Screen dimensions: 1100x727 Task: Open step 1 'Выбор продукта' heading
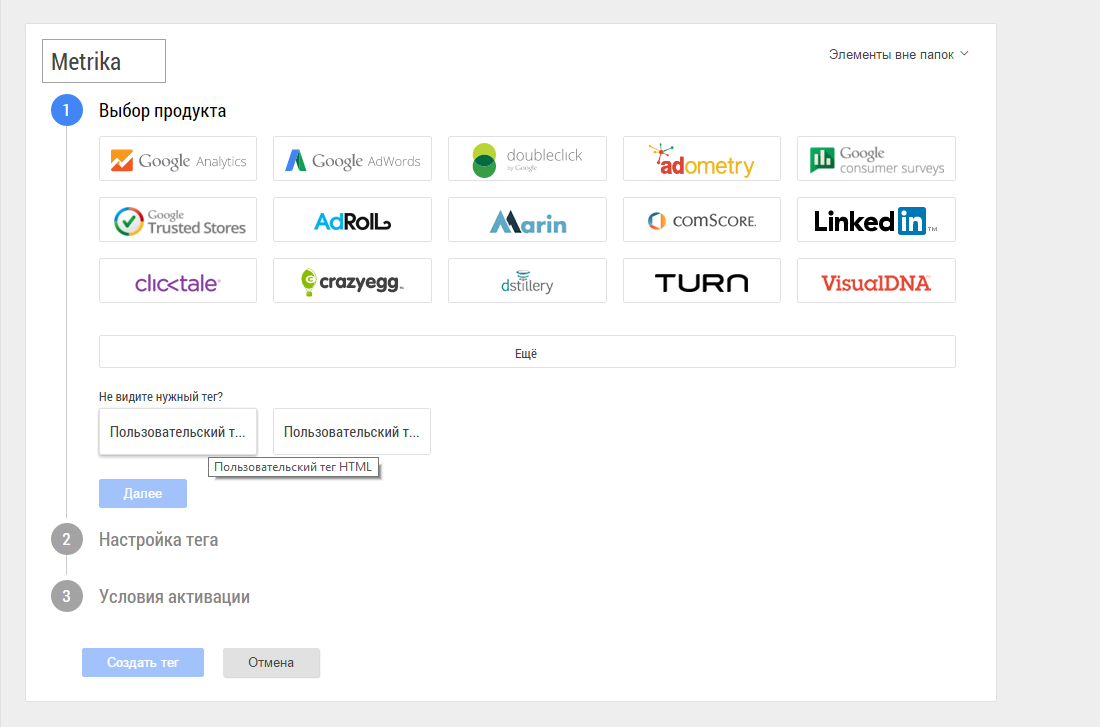pos(162,111)
